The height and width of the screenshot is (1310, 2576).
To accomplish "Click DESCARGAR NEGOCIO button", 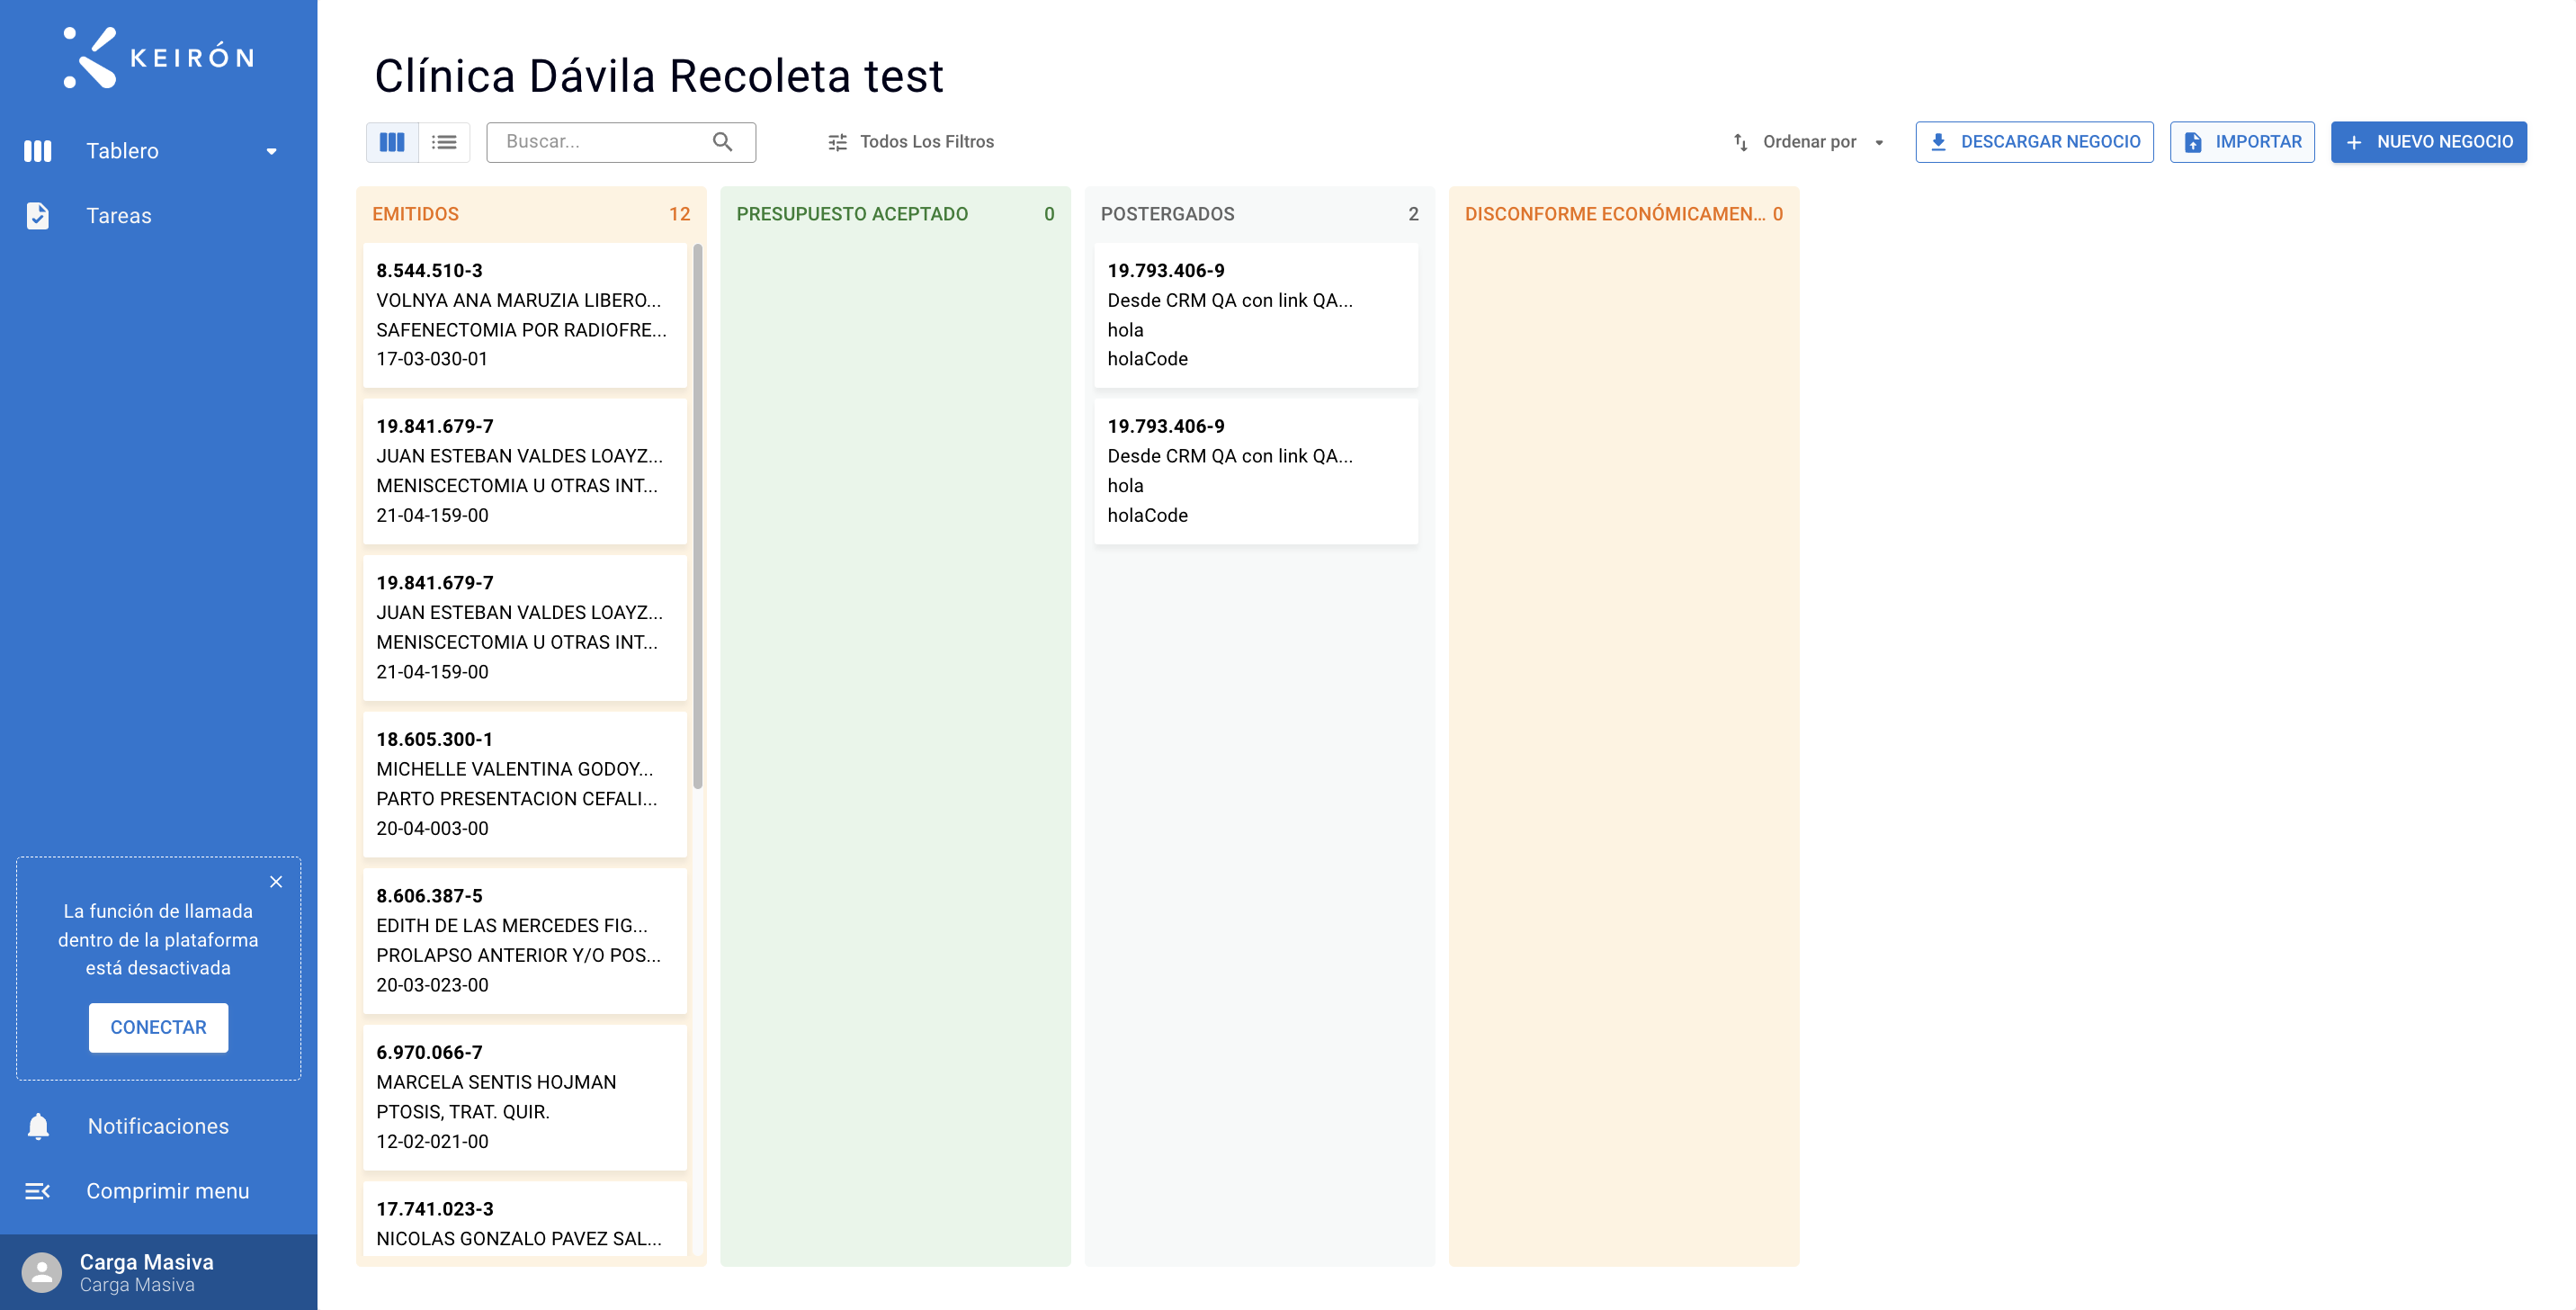I will (x=2034, y=142).
